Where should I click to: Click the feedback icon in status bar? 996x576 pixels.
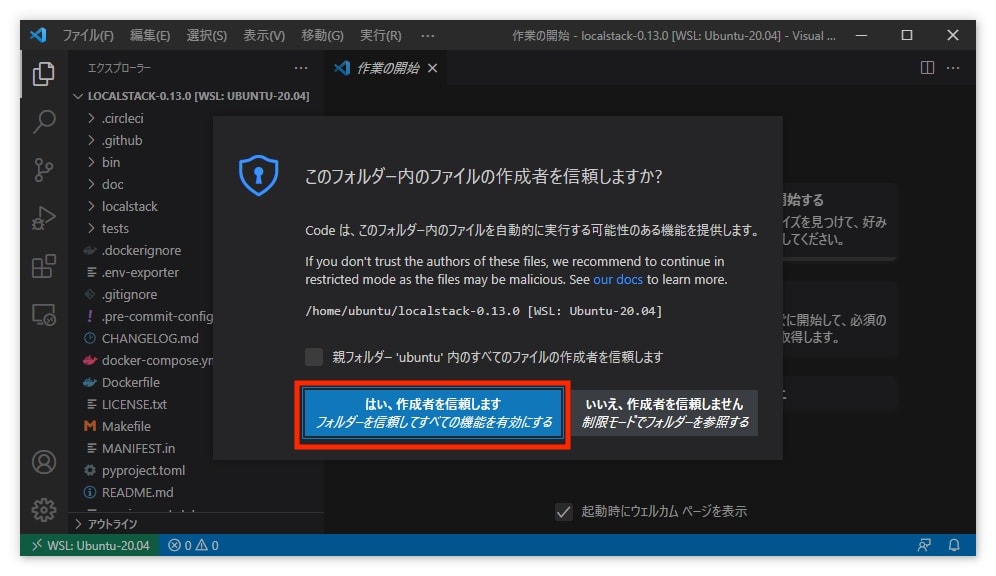924,545
